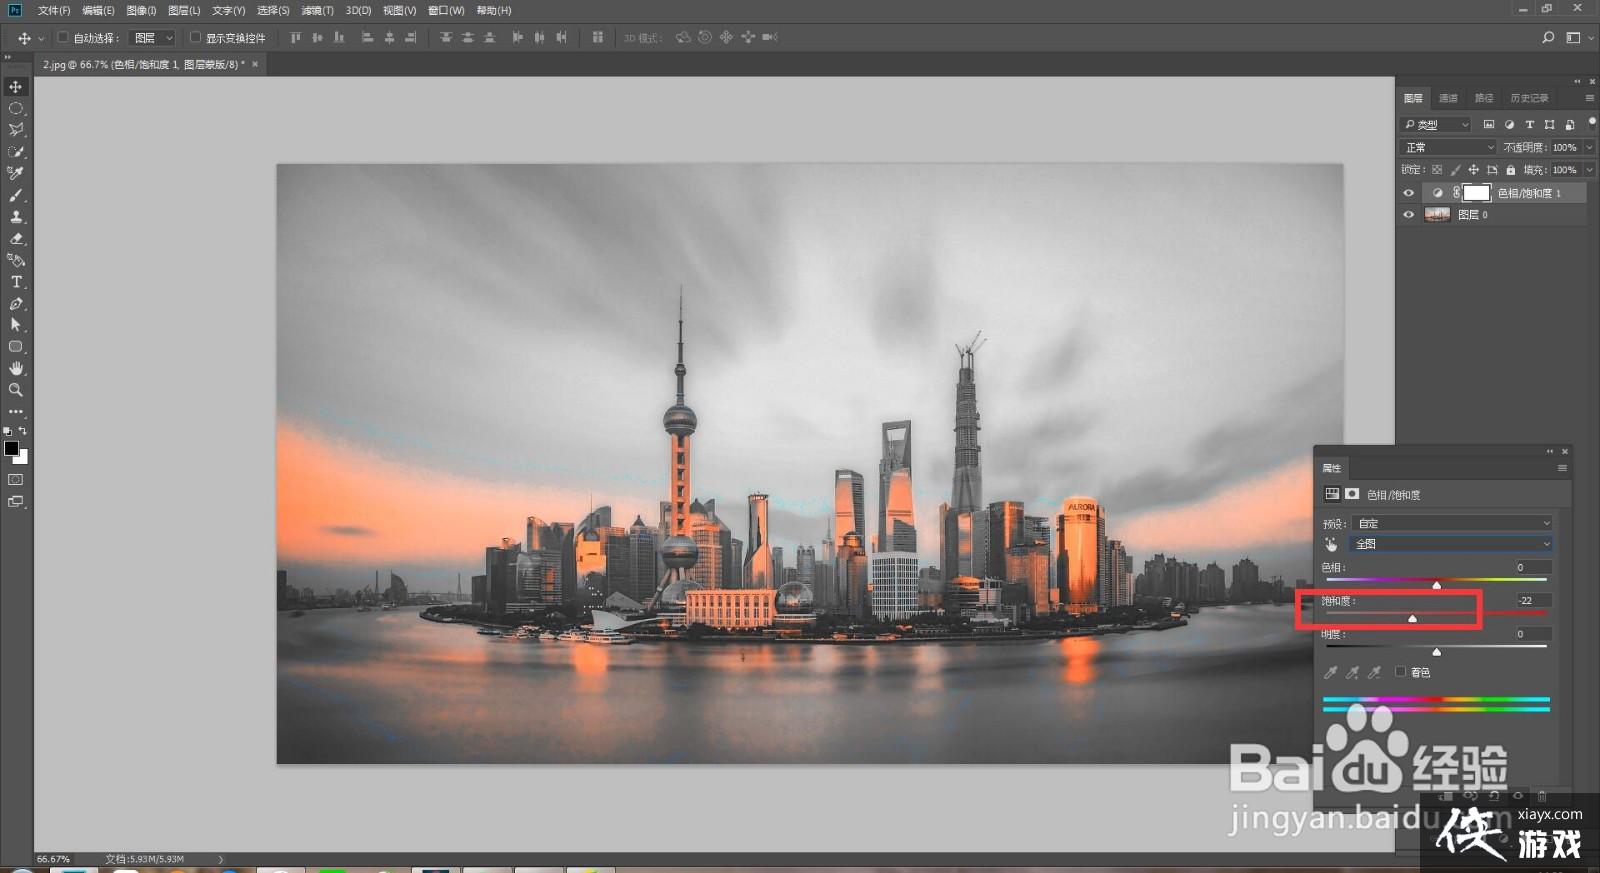Filter layers by type (T) icon
The height and width of the screenshot is (873, 1600).
pyautogui.click(x=1529, y=124)
